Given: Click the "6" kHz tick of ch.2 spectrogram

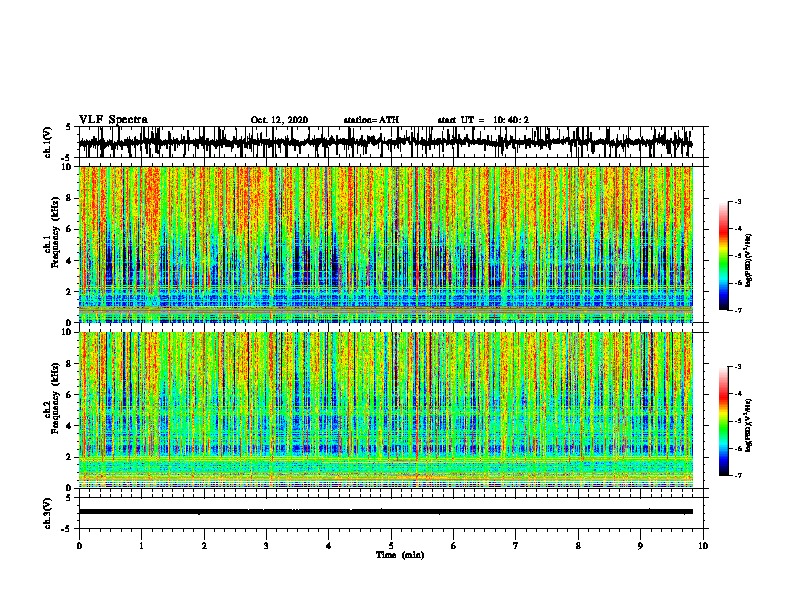Looking at the screenshot, I should 70,395.
